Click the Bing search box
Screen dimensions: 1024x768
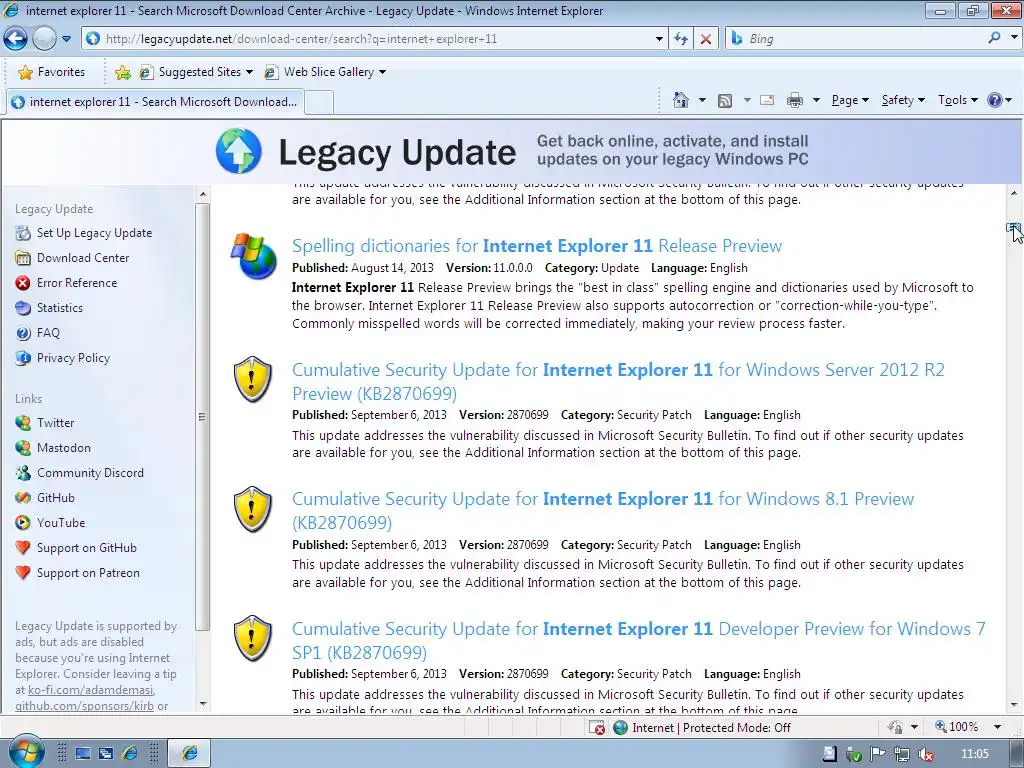tap(863, 39)
